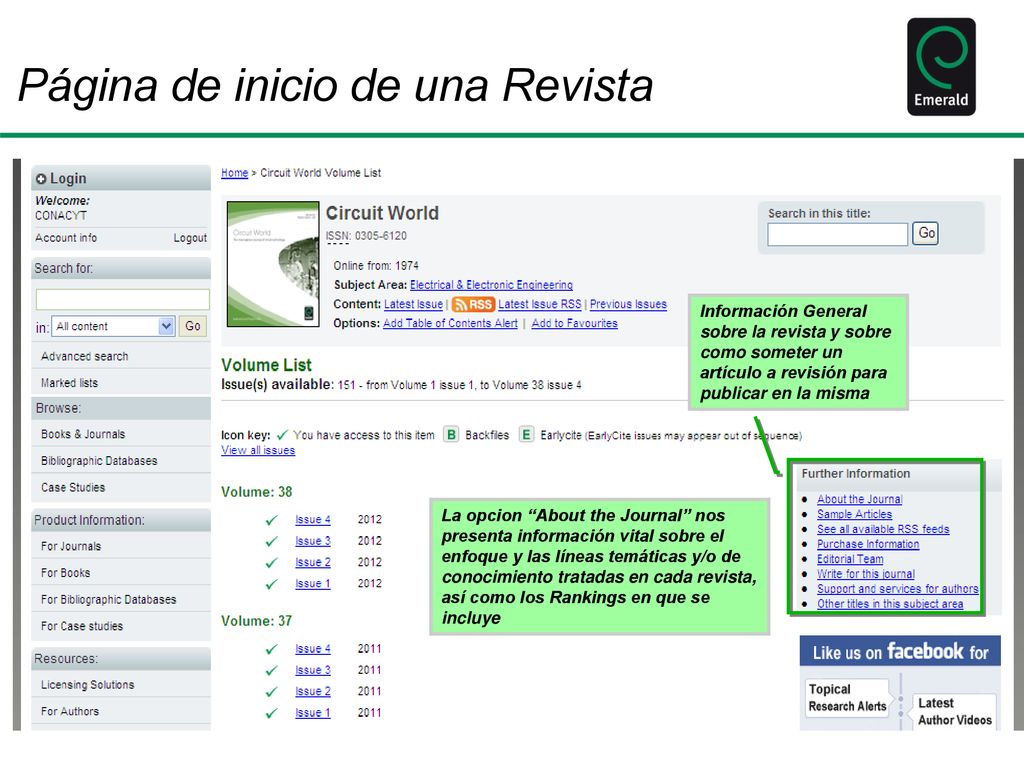Click View all issues link
Image resolution: width=1024 pixels, height=768 pixels.
[x=258, y=451]
